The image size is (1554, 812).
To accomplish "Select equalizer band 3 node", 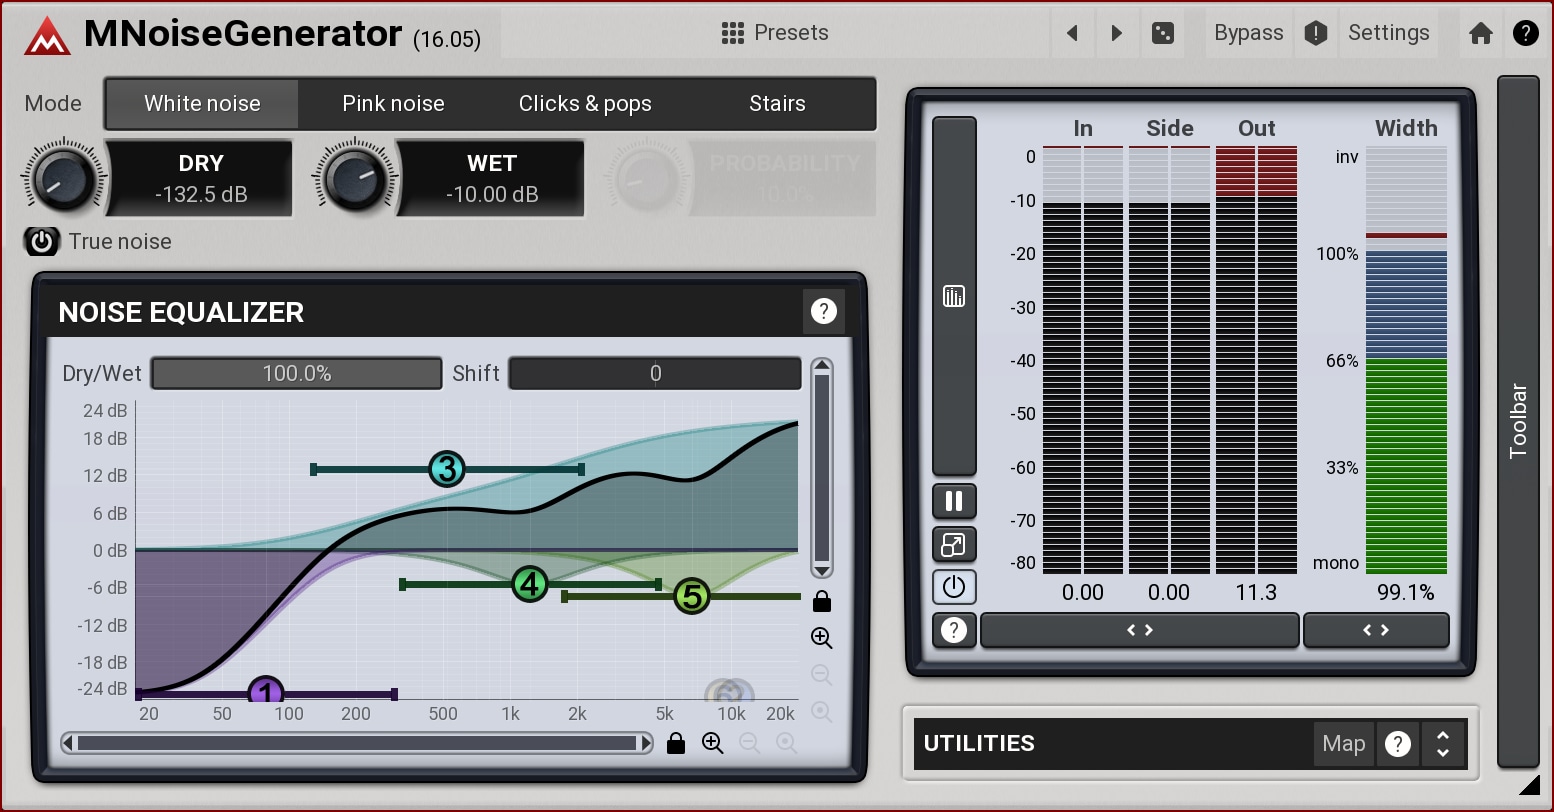I will [x=447, y=469].
